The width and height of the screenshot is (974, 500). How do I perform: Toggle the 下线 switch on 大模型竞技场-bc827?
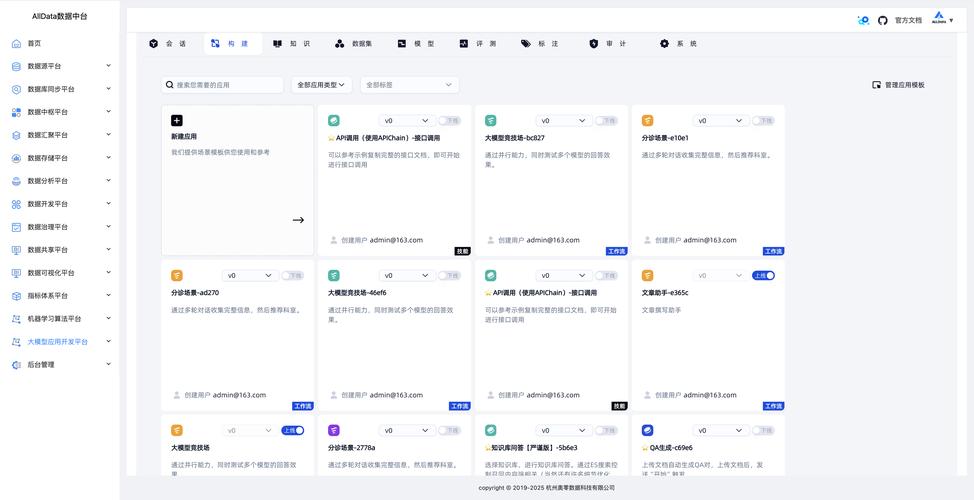click(606, 121)
